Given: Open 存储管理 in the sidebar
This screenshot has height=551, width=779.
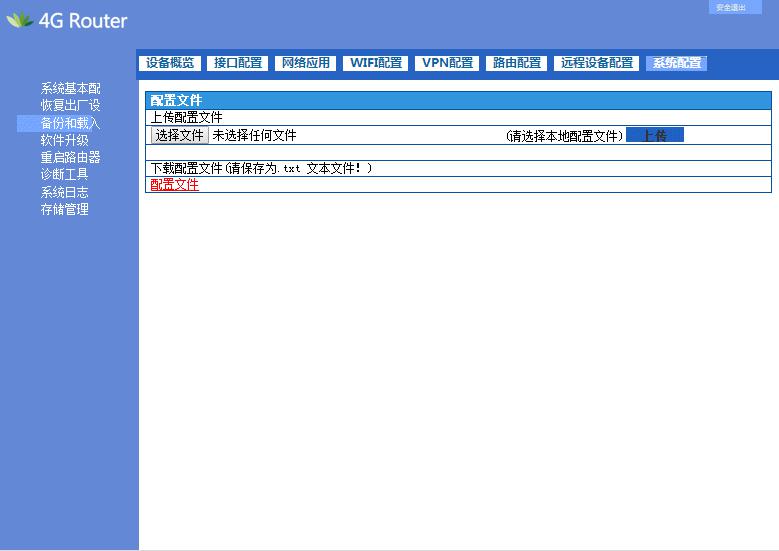Looking at the screenshot, I should [x=64, y=210].
